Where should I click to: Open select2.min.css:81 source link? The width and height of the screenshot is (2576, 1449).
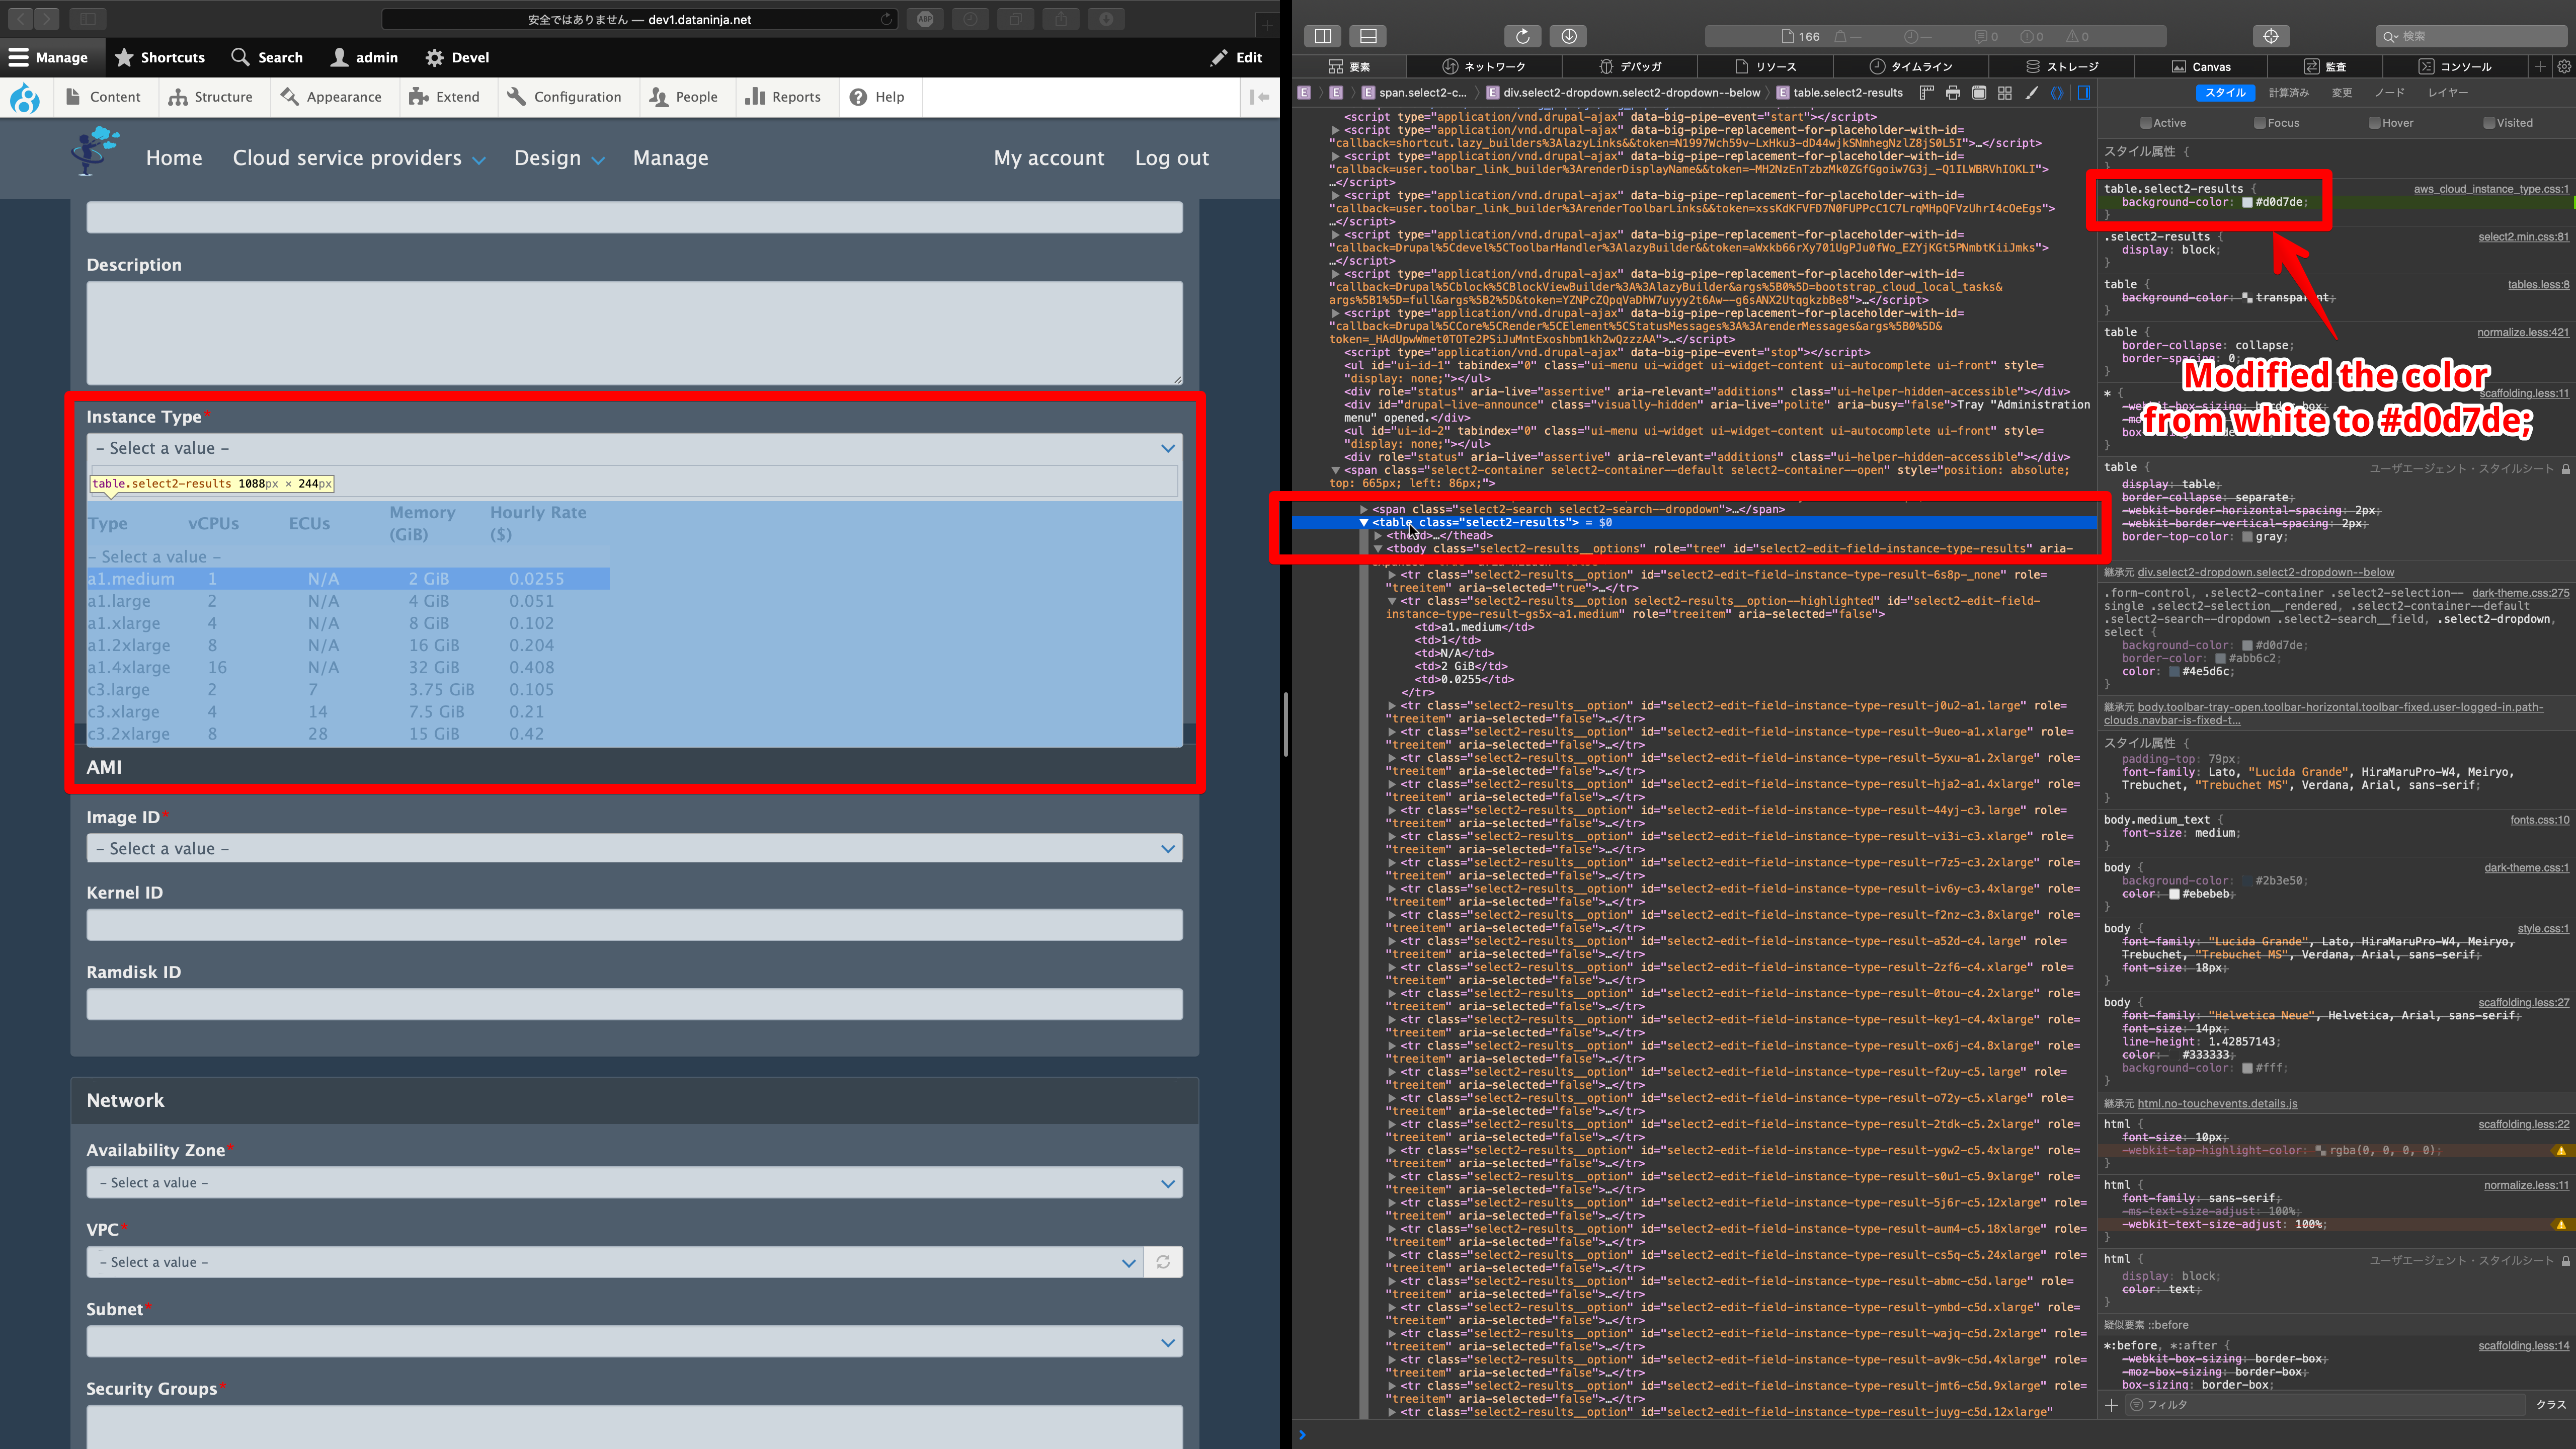tap(2523, 237)
